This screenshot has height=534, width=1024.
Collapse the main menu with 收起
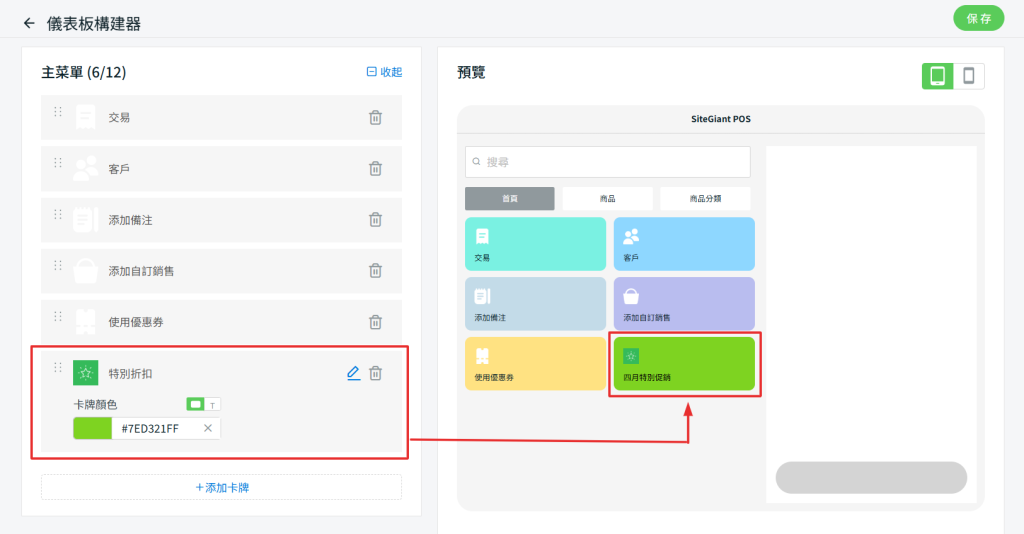tap(384, 72)
